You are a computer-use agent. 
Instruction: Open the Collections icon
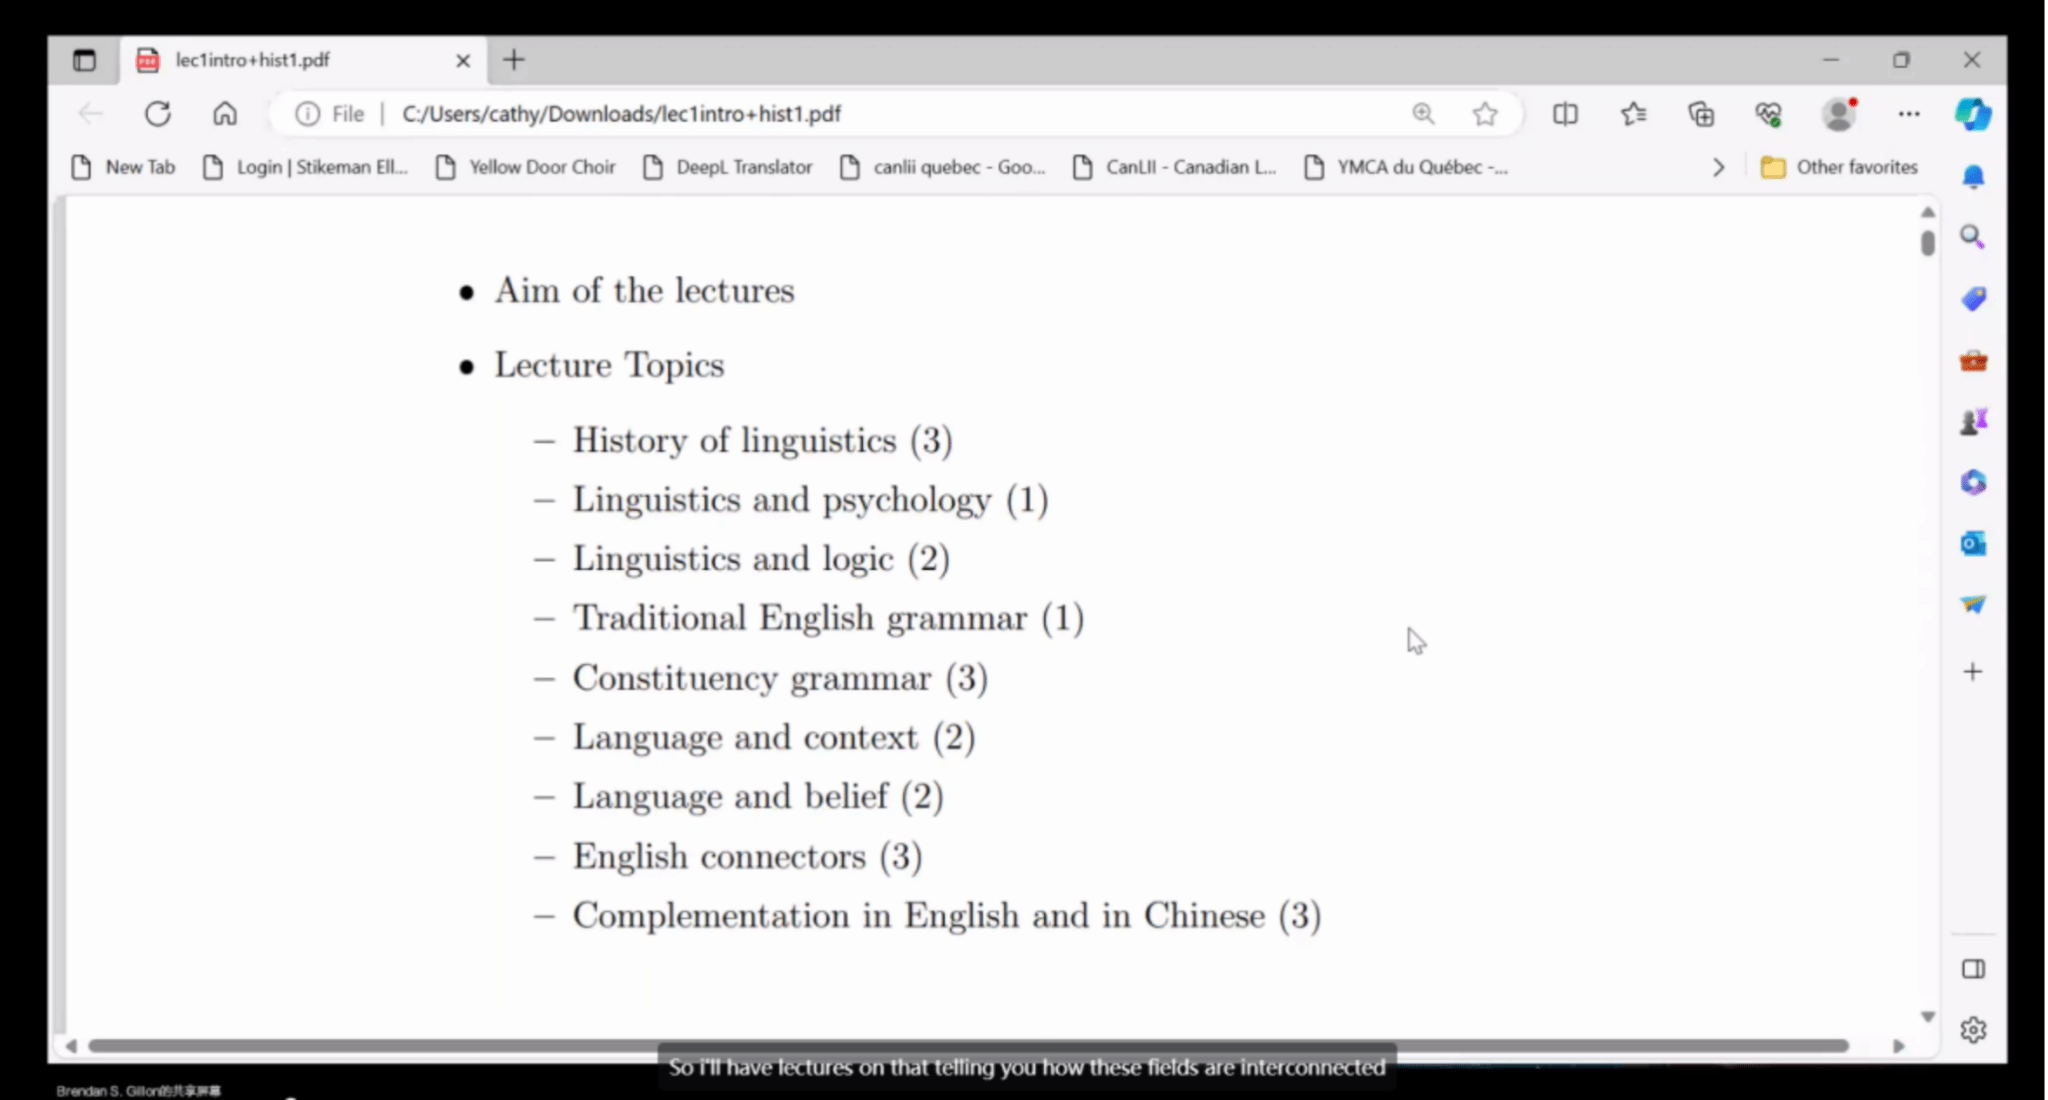(x=1701, y=114)
